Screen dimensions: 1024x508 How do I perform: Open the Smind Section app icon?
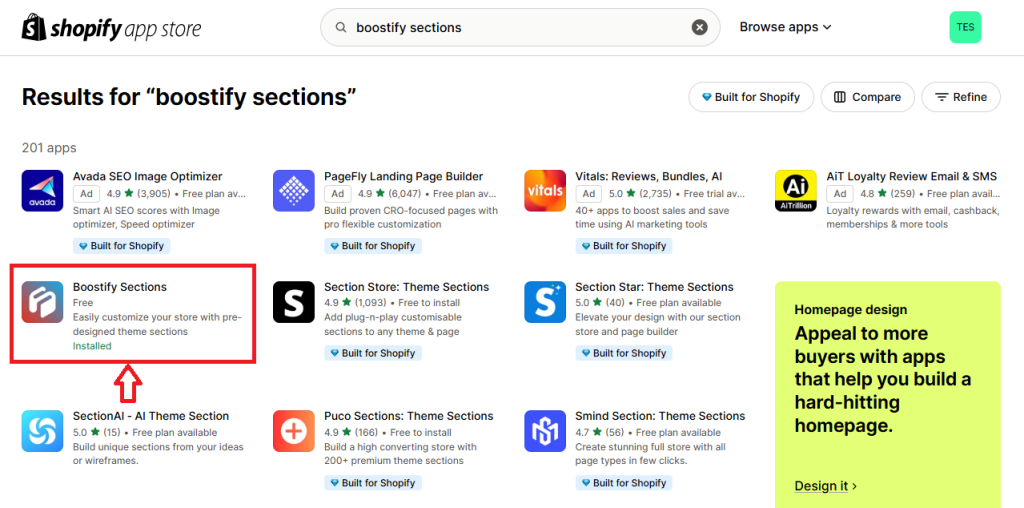545,431
